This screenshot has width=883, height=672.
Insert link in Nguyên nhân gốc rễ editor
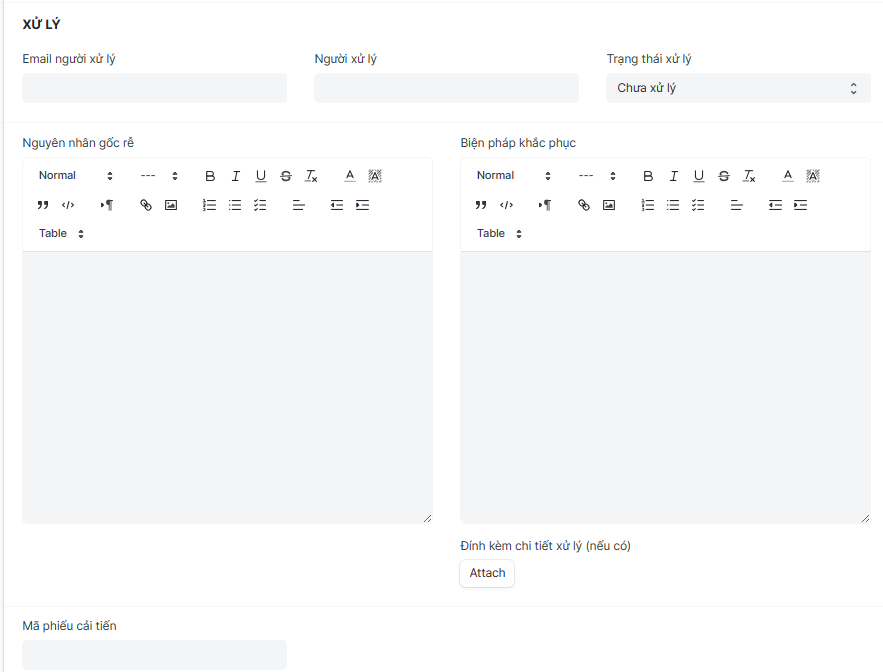point(146,205)
